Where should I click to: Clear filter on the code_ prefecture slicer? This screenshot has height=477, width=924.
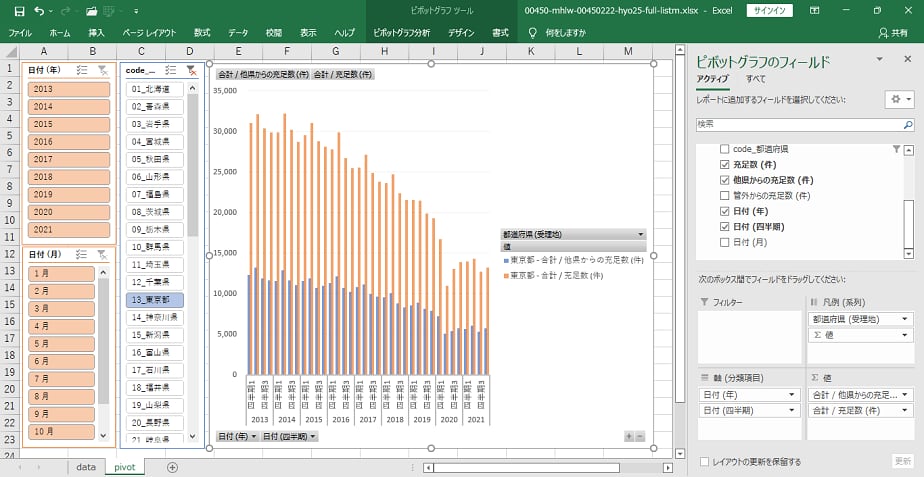190,70
